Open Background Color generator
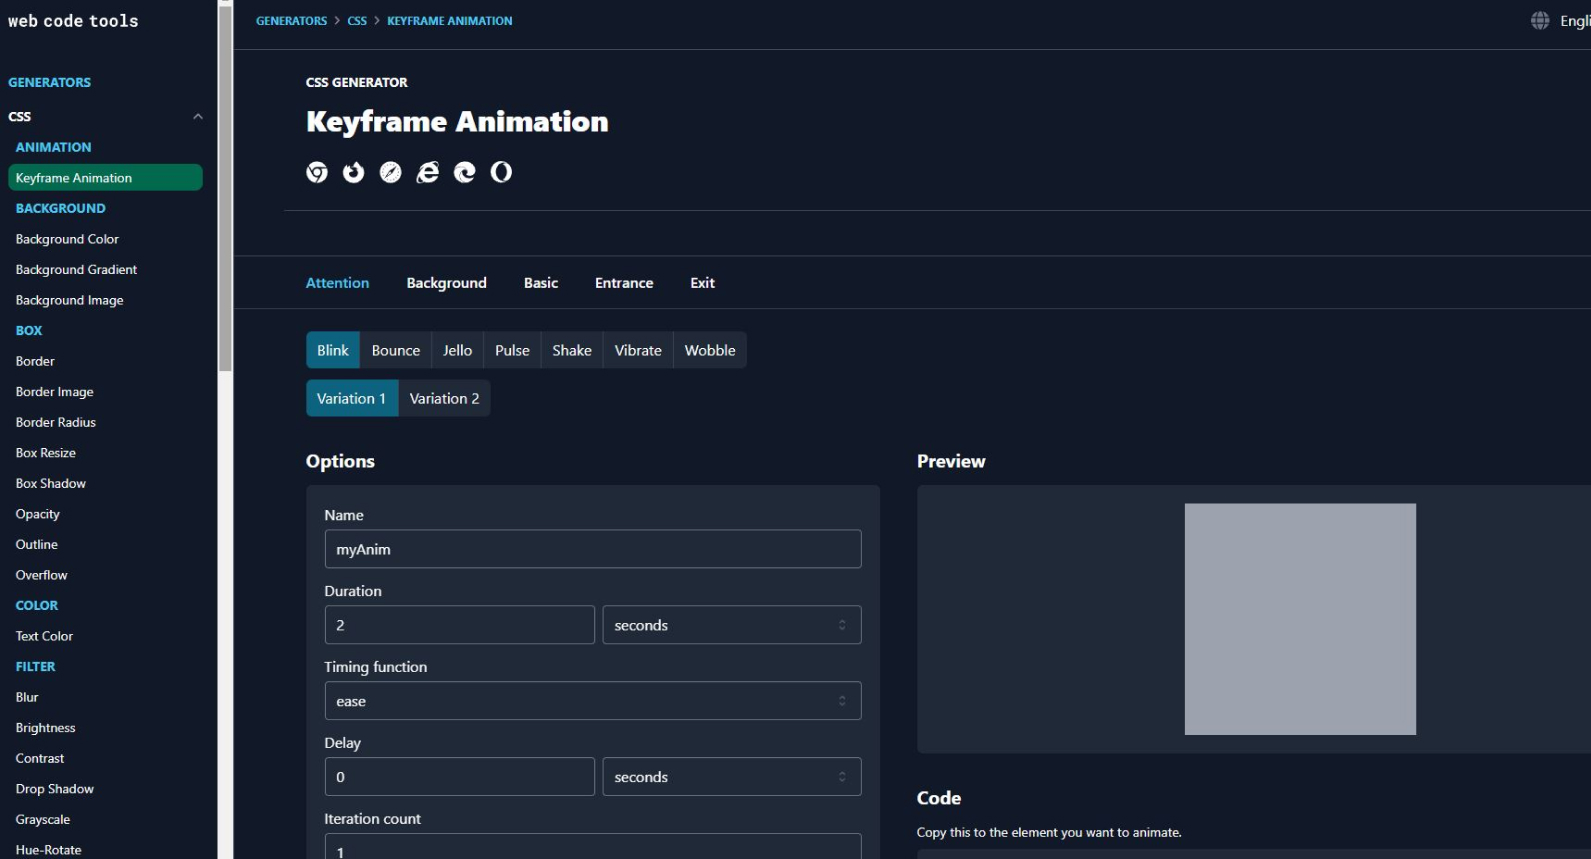1591x859 pixels. [67, 239]
